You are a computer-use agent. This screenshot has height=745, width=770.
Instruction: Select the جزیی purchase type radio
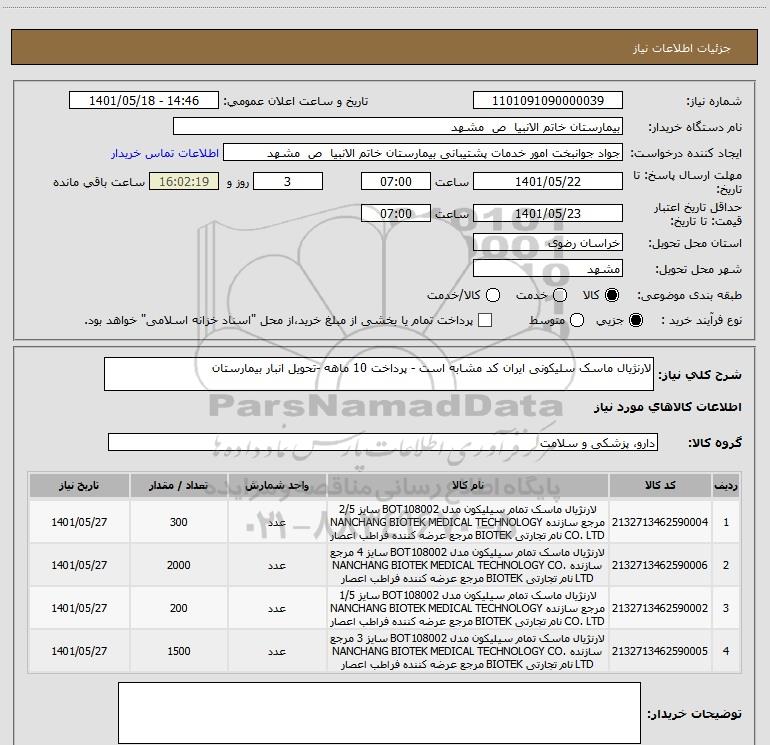pyautogui.click(x=635, y=320)
